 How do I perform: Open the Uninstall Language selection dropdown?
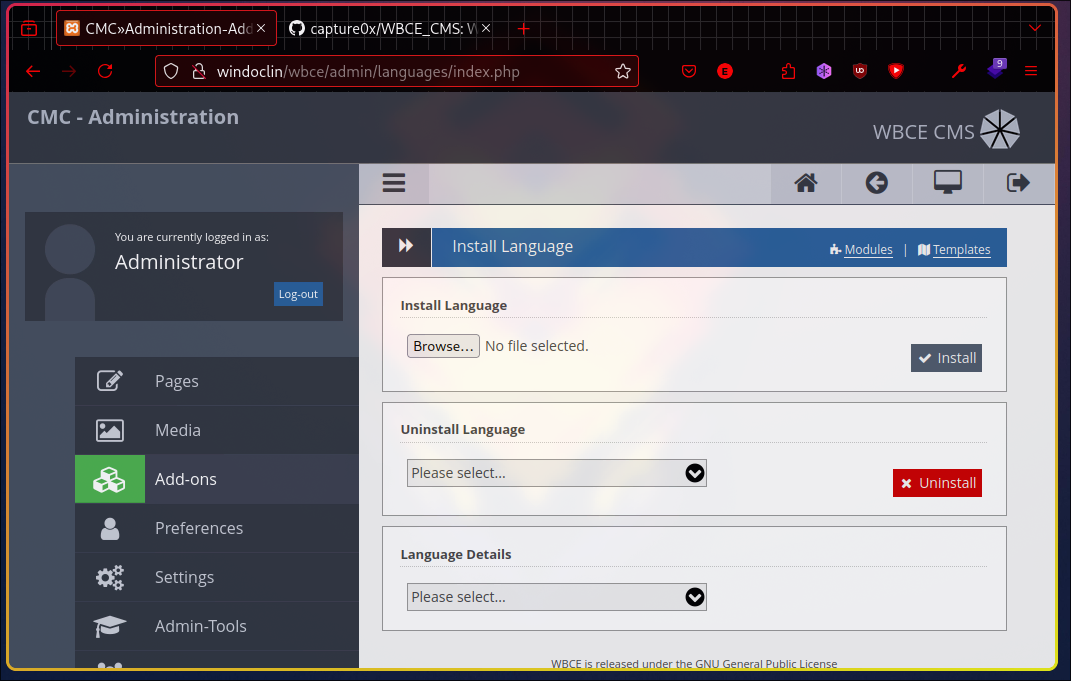pyautogui.click(x=556, y=472)
